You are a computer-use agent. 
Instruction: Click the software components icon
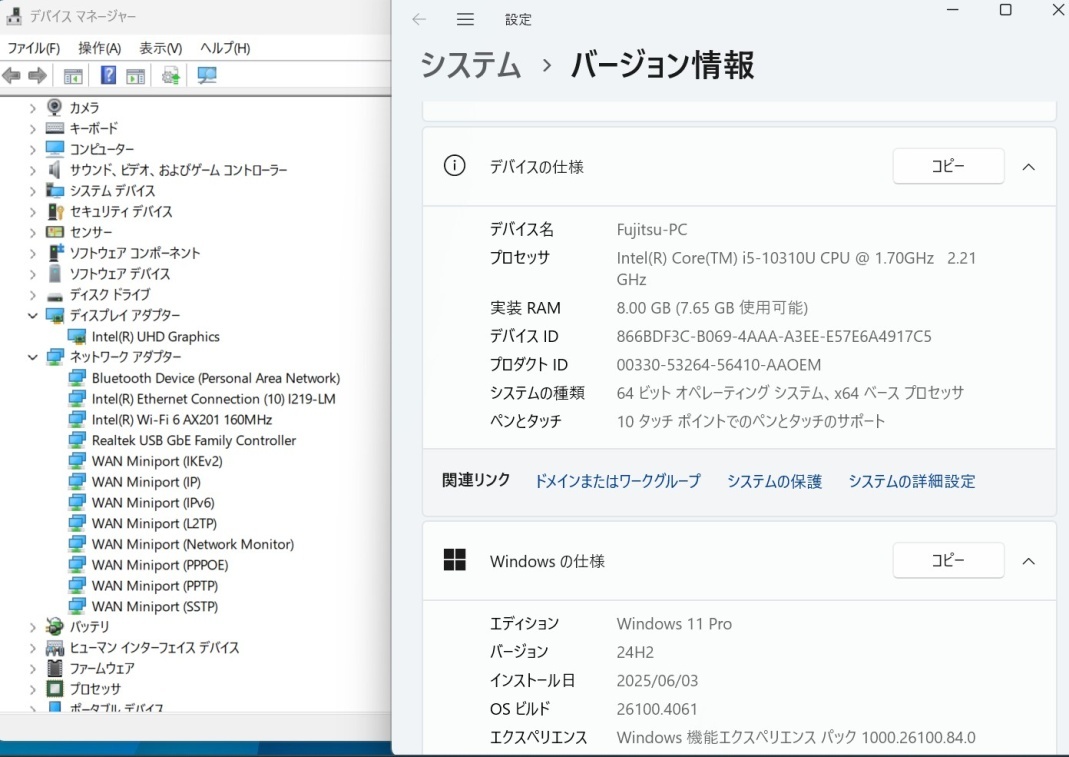click(55, 252)
